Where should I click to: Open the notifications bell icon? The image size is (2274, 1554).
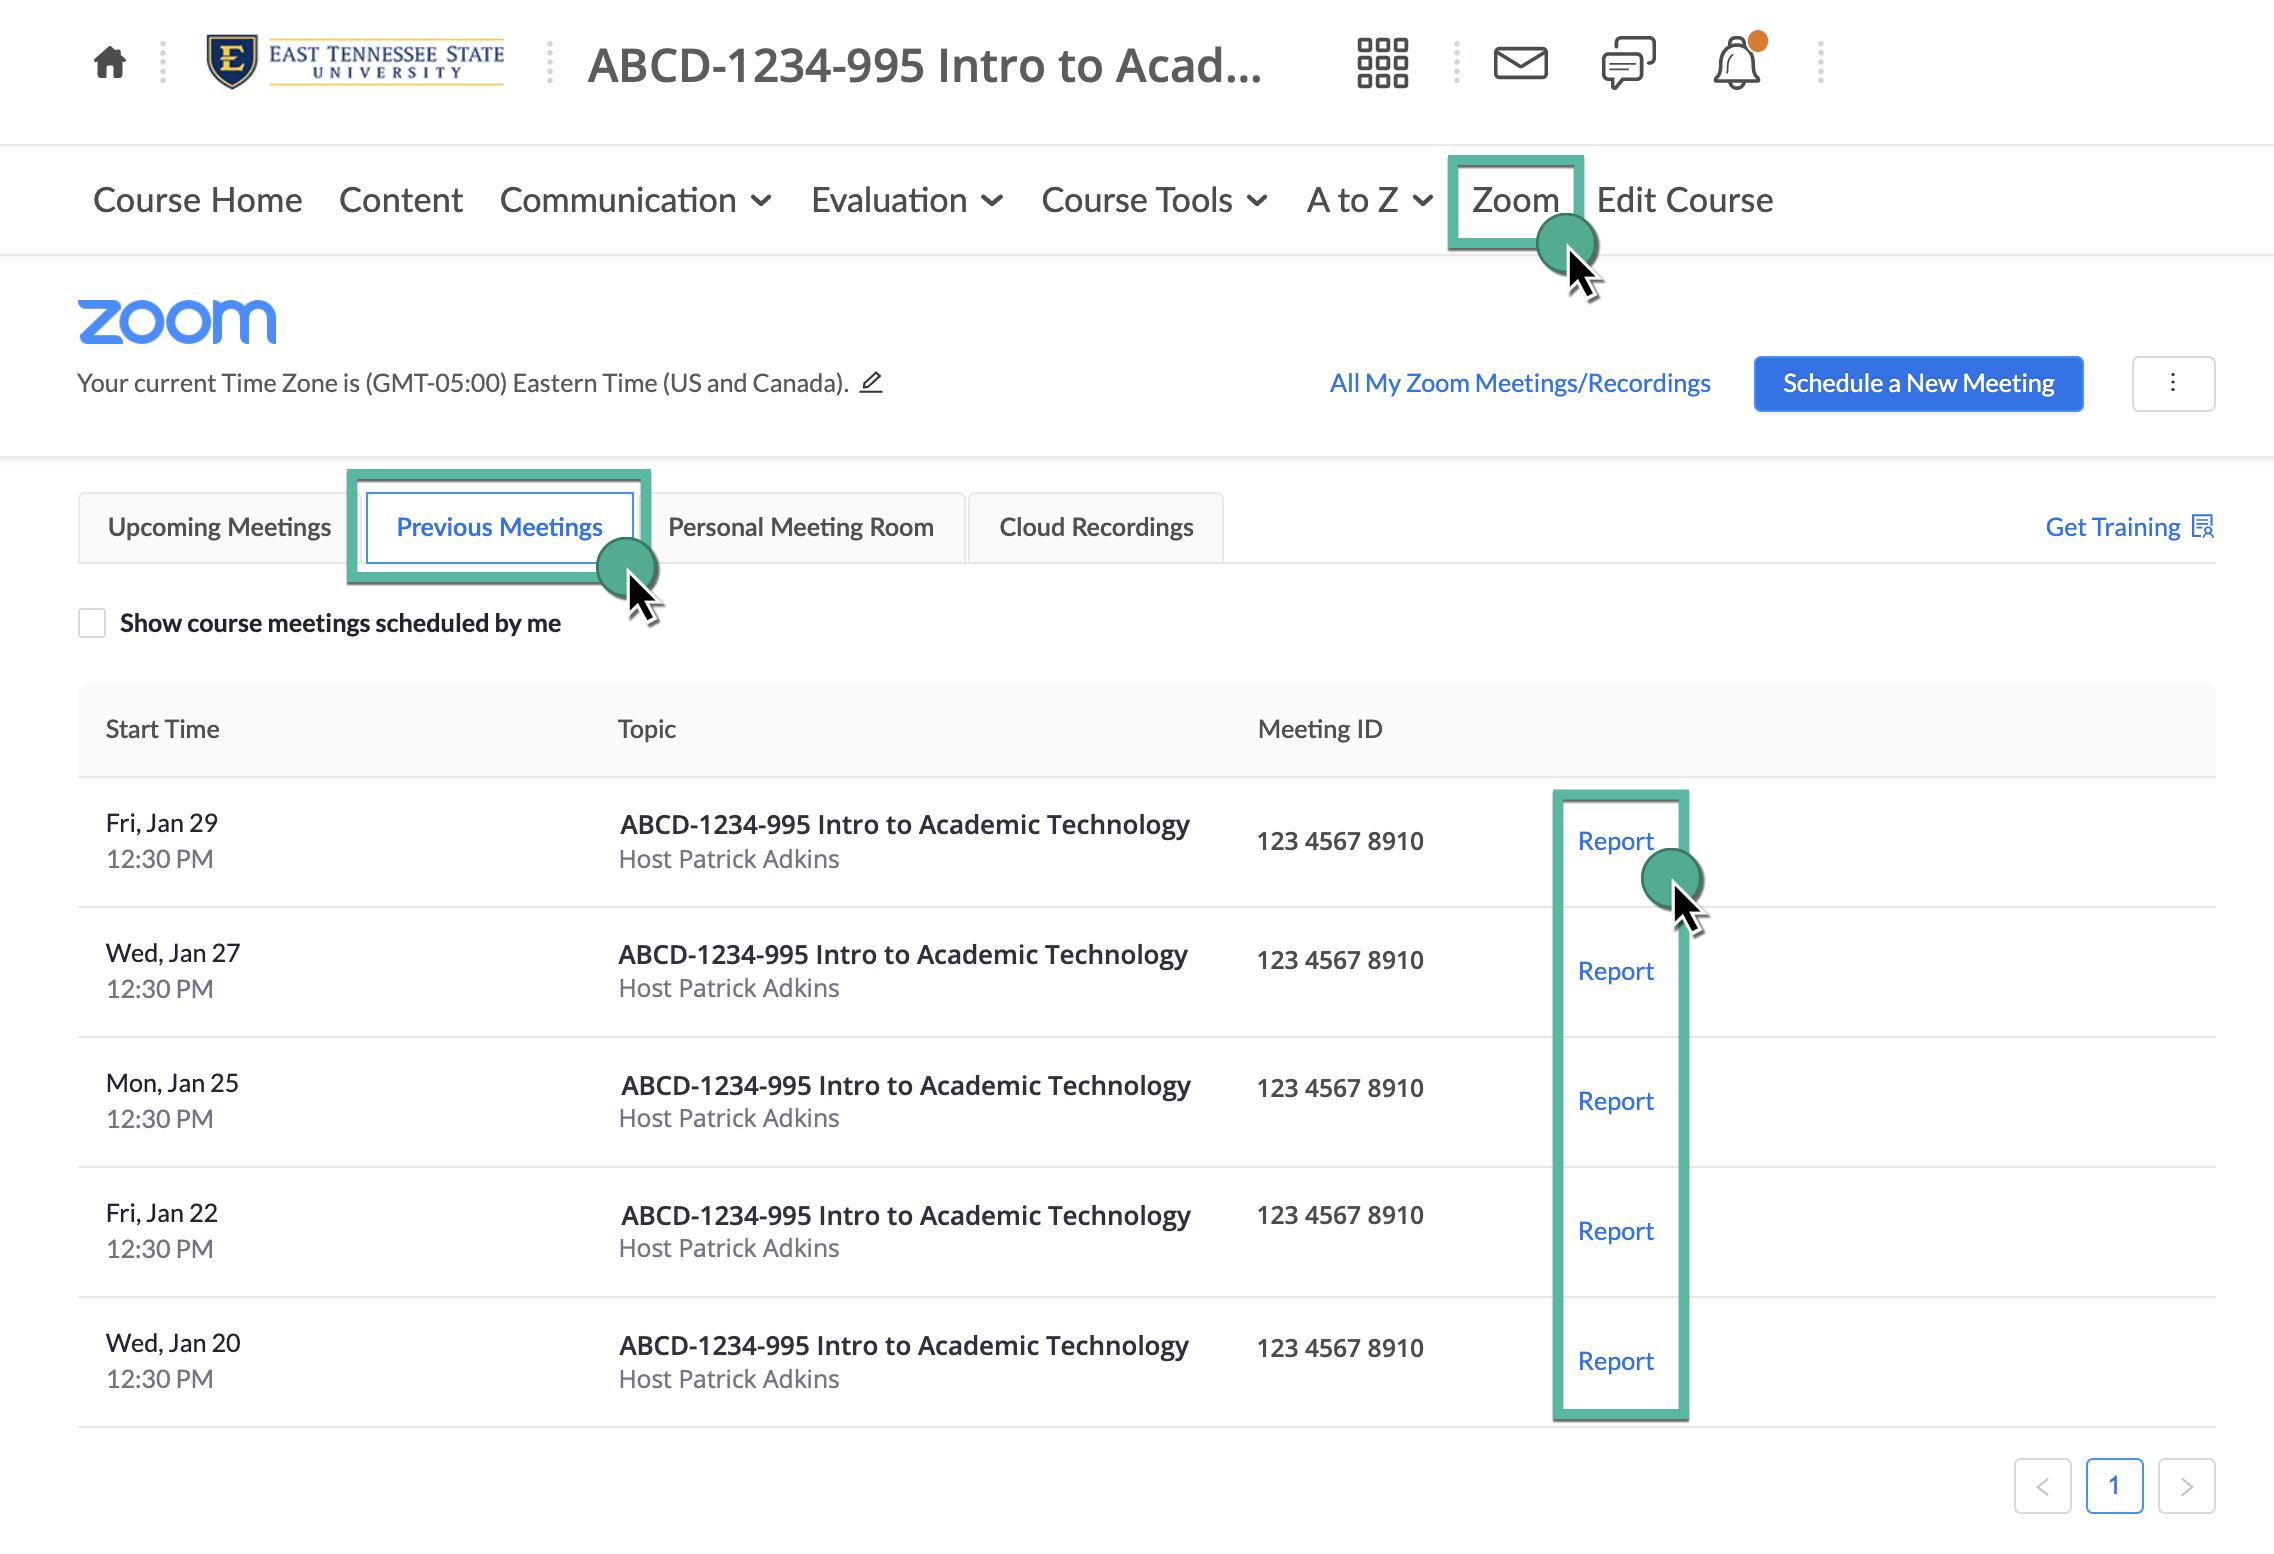[1737, 65]
